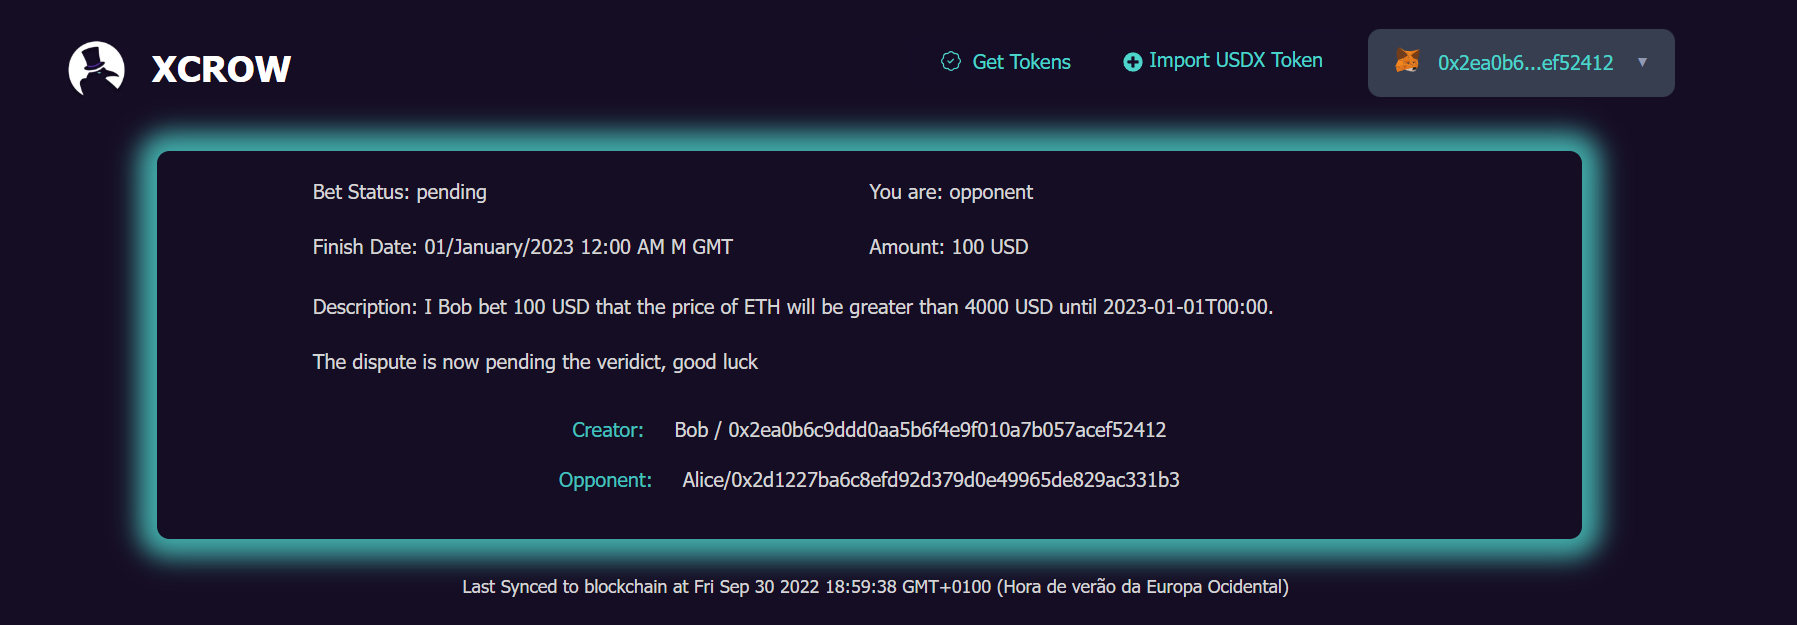Click the bet Description sentence
This screenshot has height=625, width=1797.
coord(792,307)
